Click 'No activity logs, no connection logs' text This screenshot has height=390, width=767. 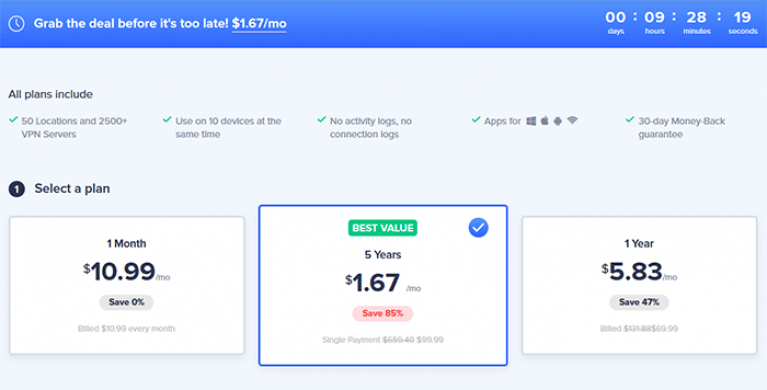370,128
